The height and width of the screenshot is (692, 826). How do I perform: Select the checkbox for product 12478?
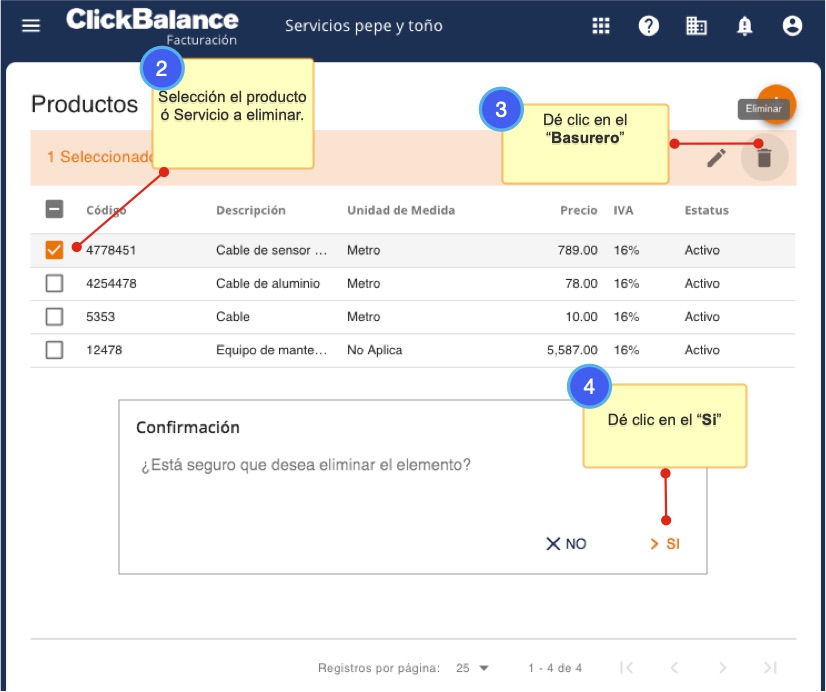(55, 350)
